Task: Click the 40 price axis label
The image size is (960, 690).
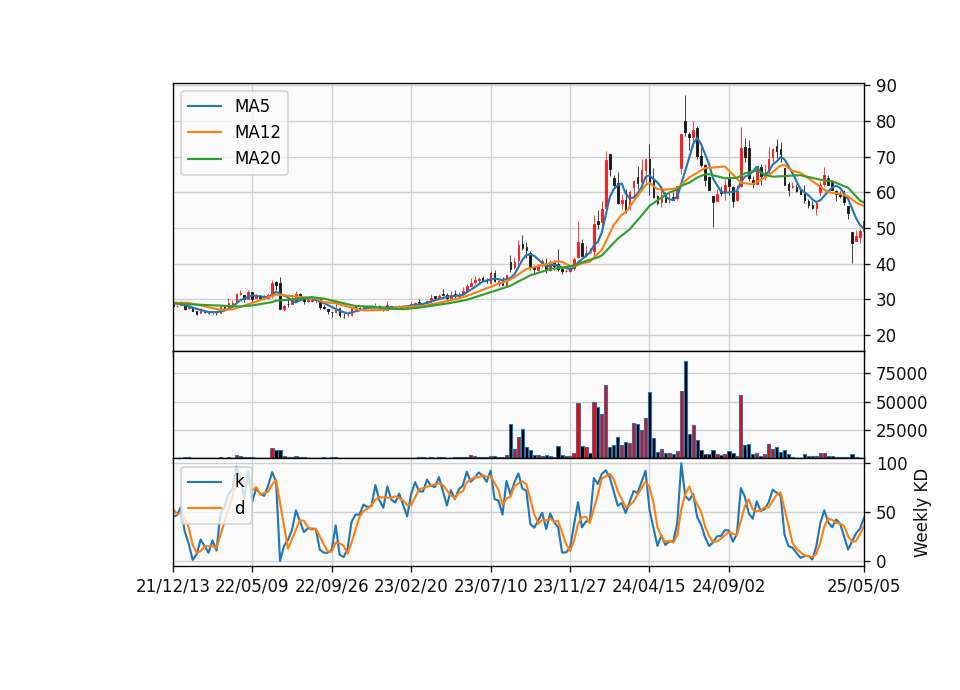Action: click(886, 265)
